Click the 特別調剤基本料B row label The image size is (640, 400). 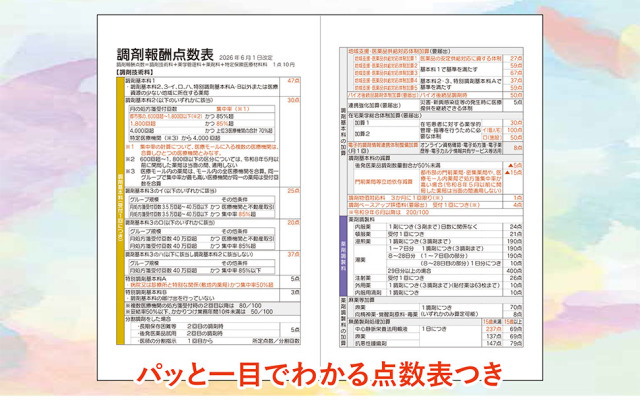click(x=146, y=292)
